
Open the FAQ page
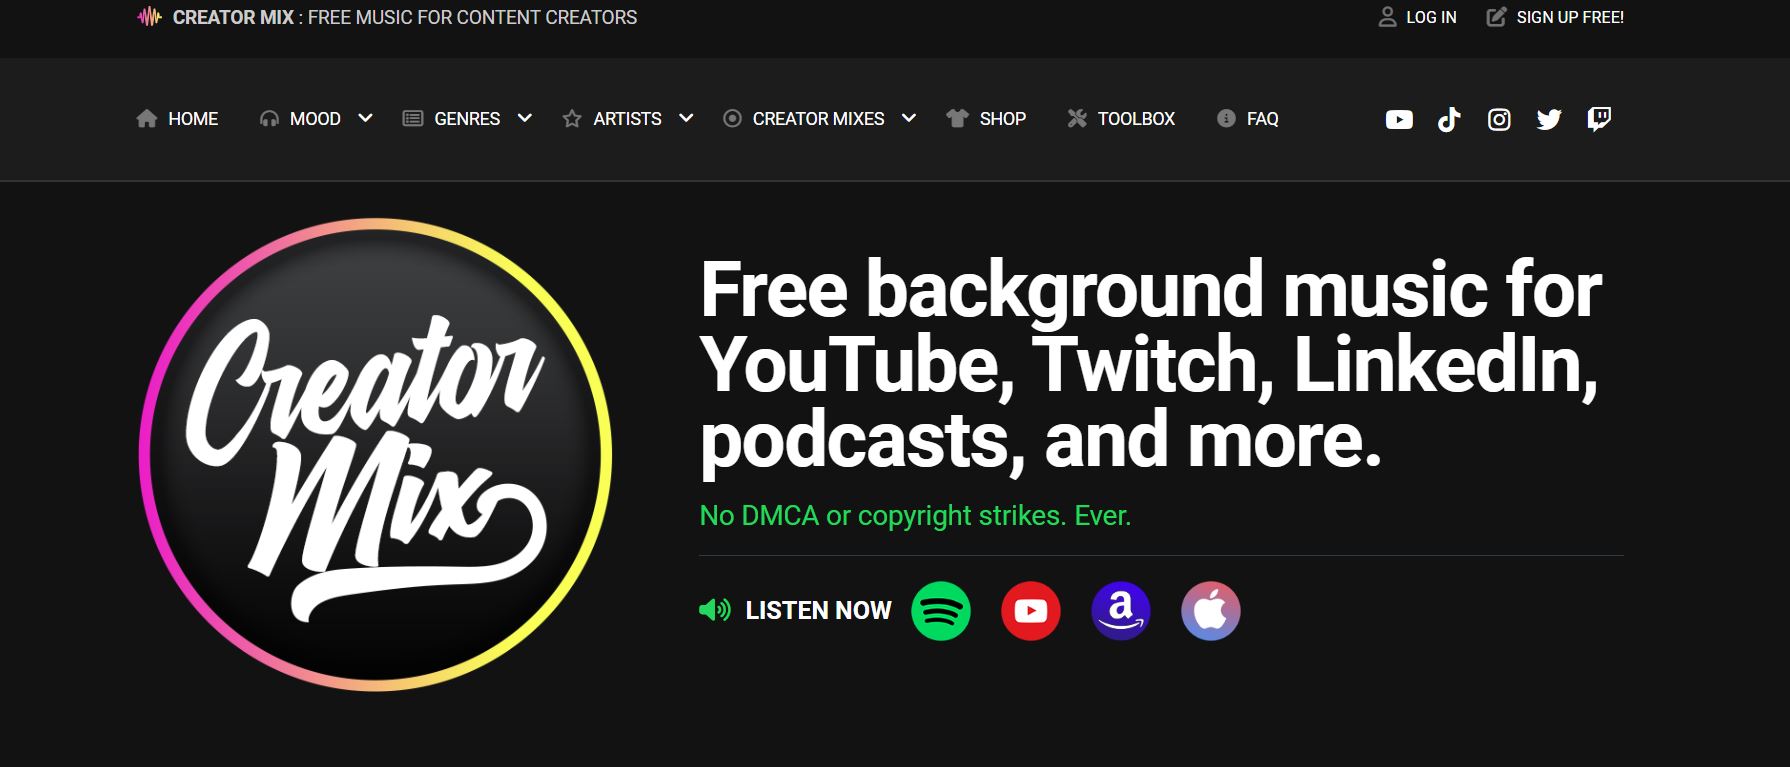click(1248, 119)
